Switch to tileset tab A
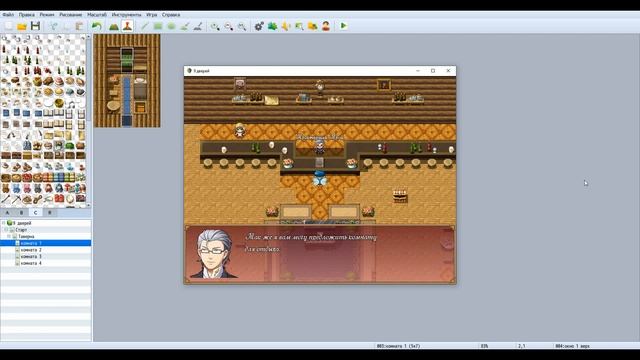This screenshot has width=640, height=360. click(x=7, y=213)
